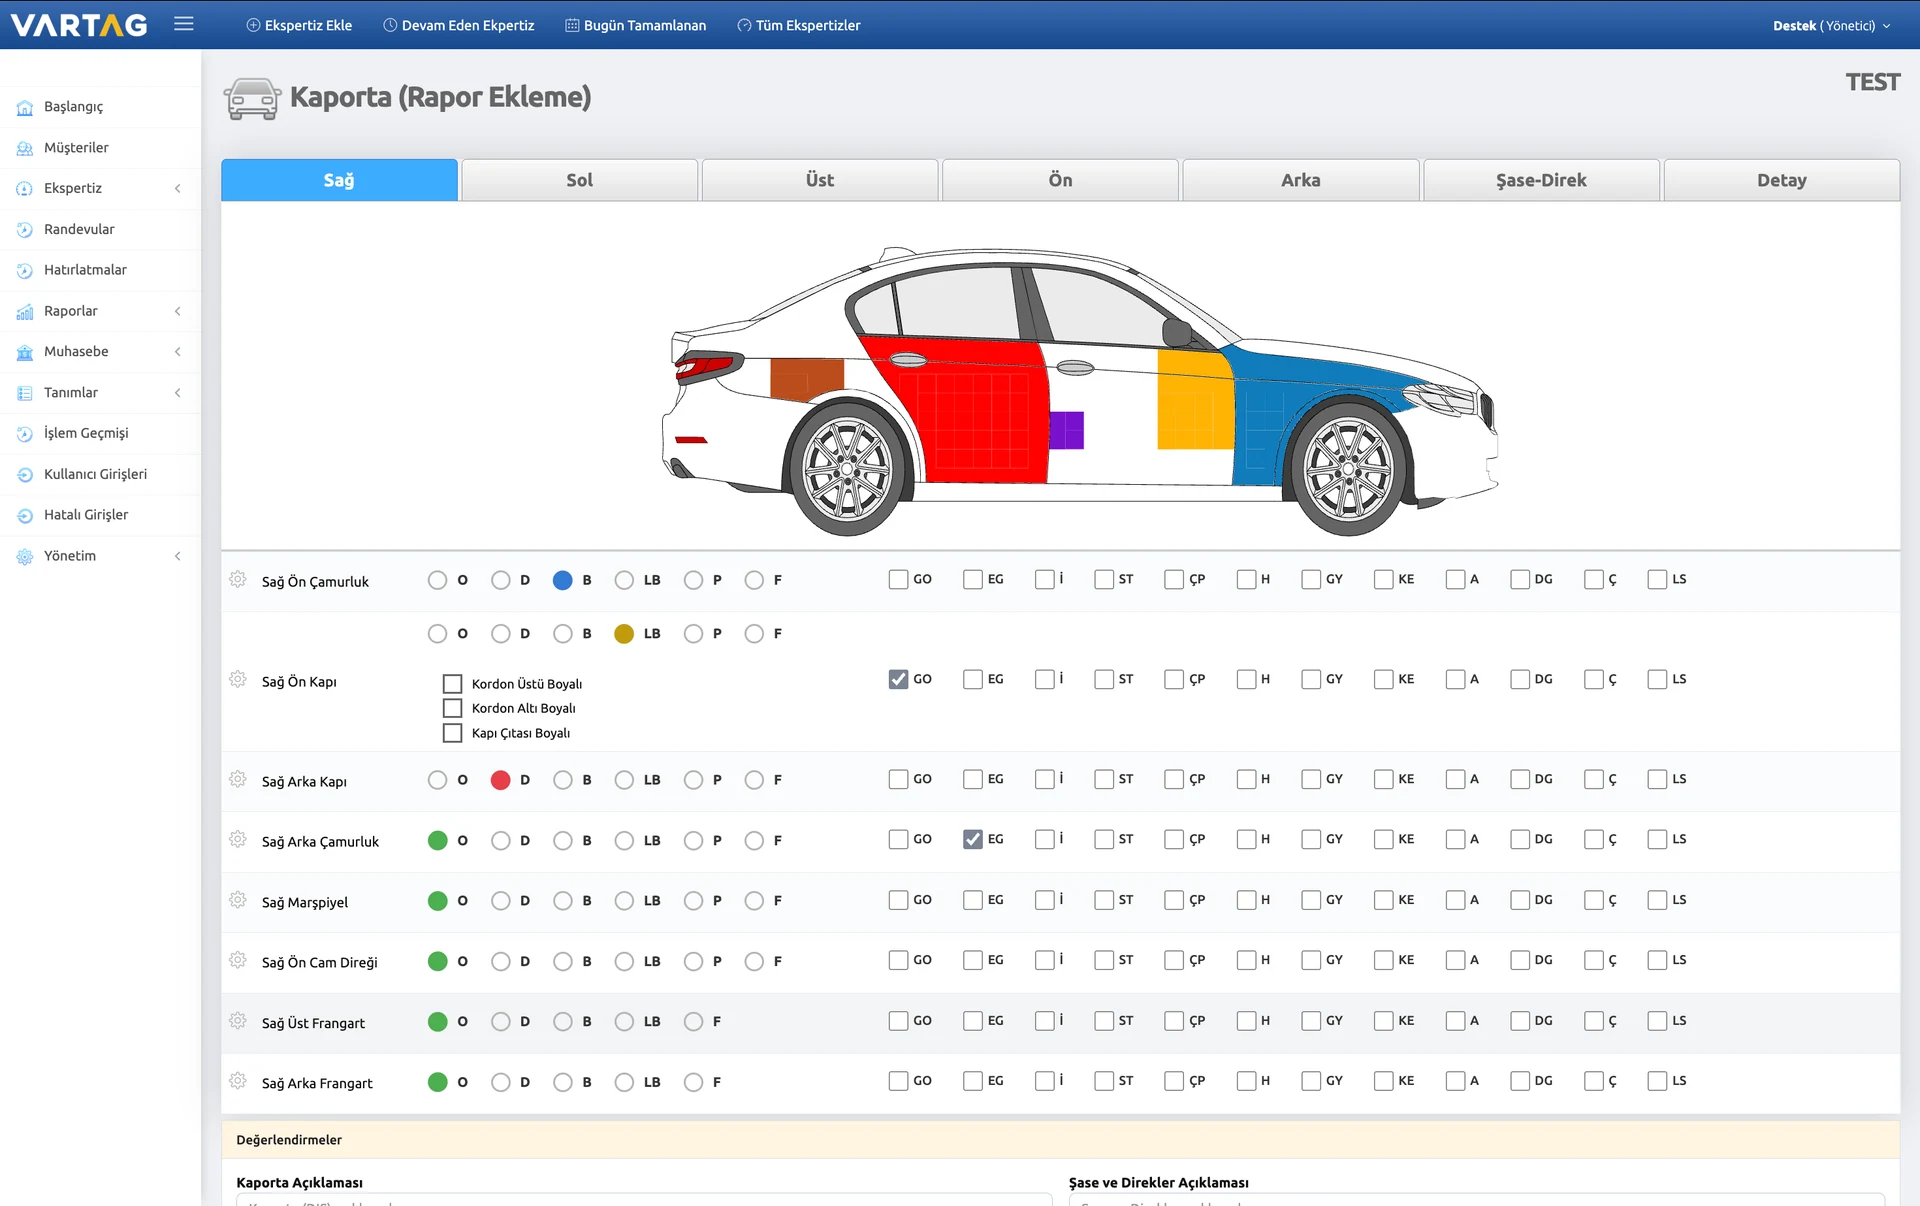Click the car icon next to Kaporta title
The width and height of the screenshot is (1920, 1206).
pos(252,98)
